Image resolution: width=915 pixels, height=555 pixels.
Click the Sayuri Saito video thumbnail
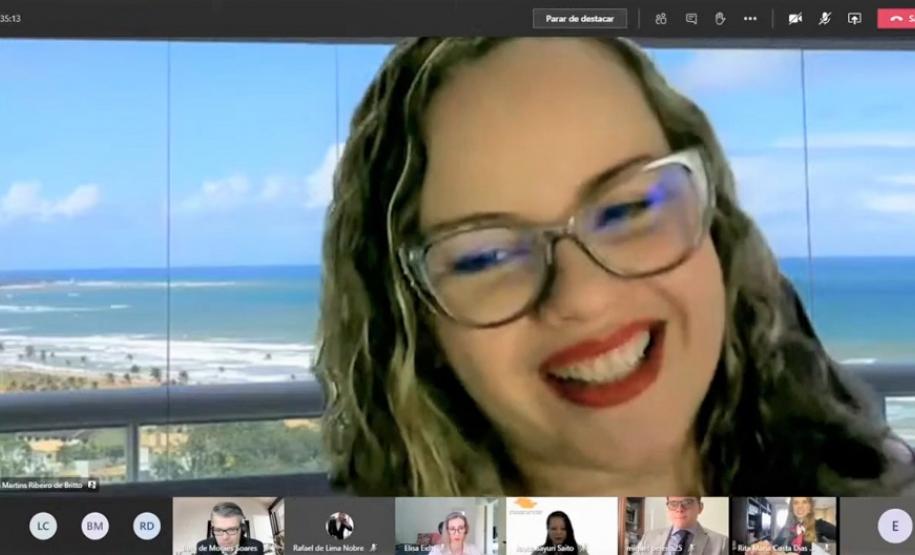(x=561, y=525)
